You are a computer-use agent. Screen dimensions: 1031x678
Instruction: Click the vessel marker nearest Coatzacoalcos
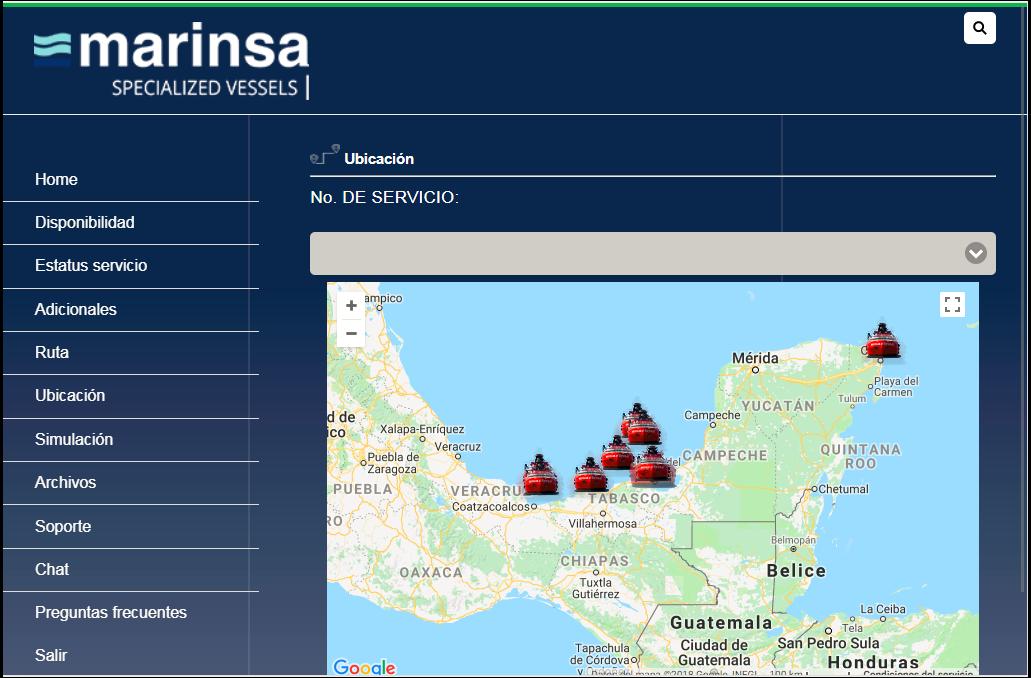pos(540,474)
